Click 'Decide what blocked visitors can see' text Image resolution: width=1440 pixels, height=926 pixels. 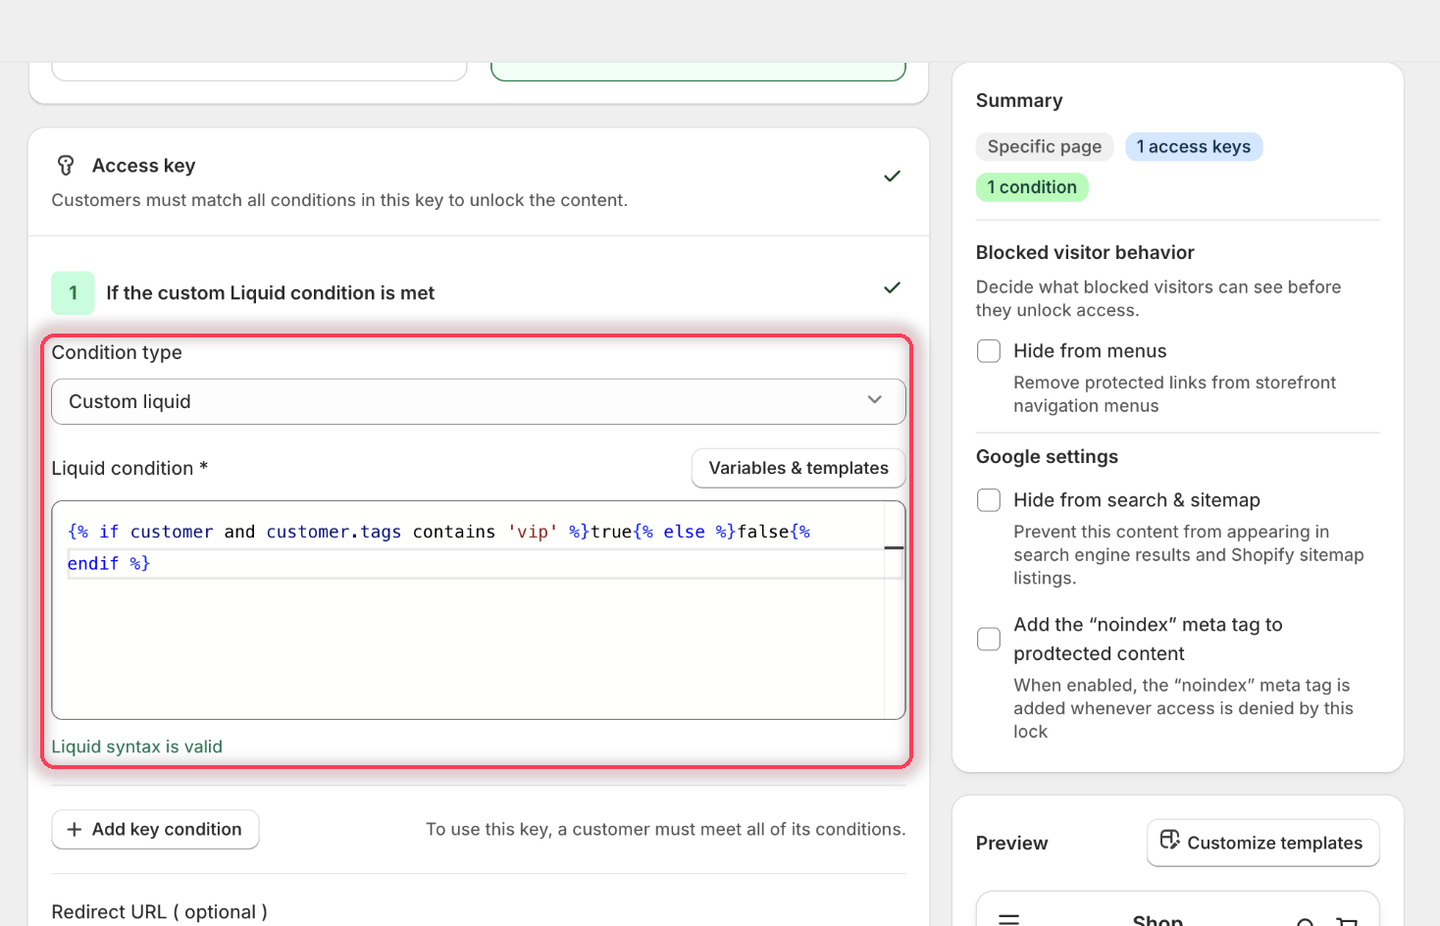pyautogui.click(x=1158, y=298)
